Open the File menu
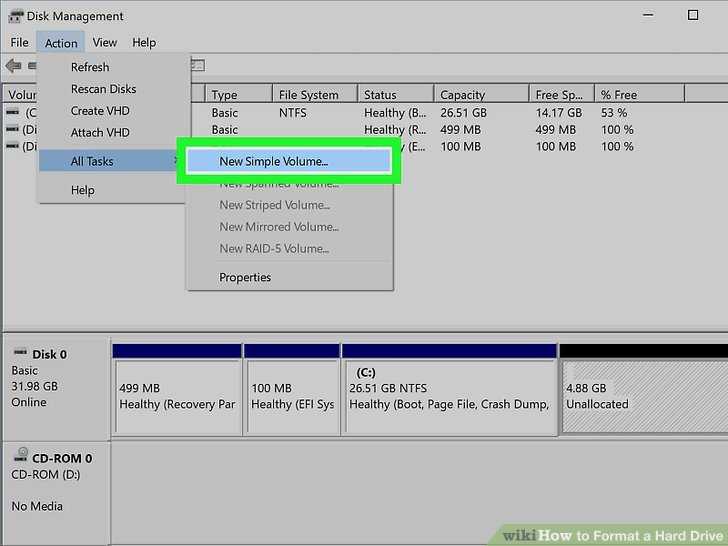The image size is (728, 546). [x=20, y=43]
